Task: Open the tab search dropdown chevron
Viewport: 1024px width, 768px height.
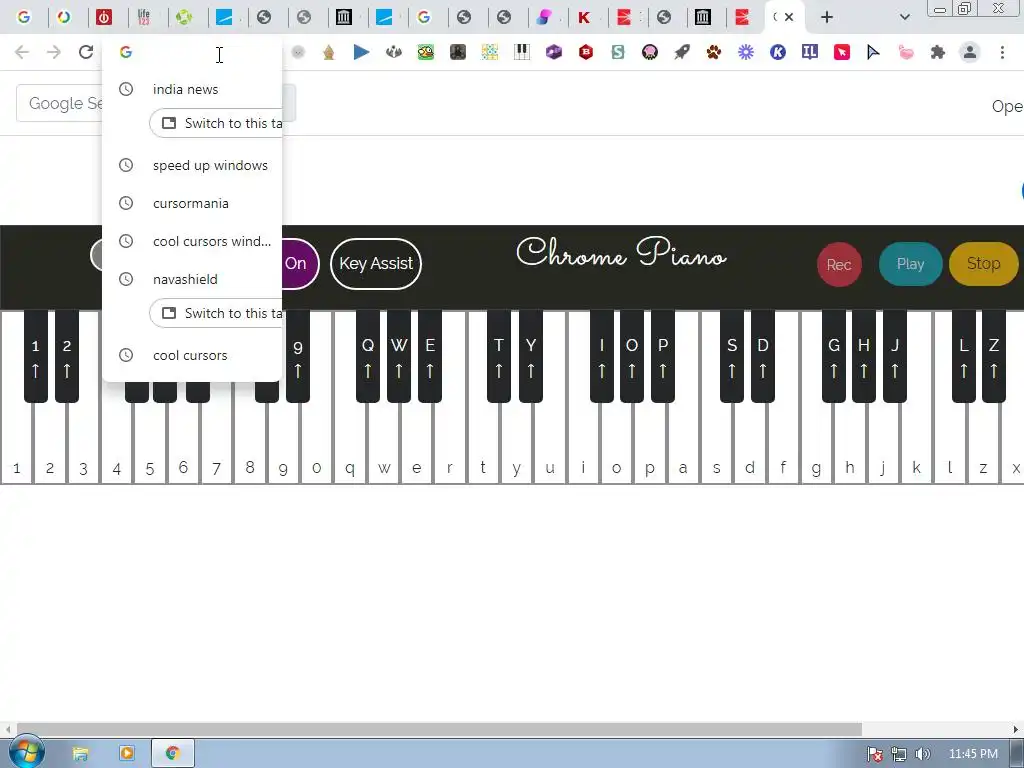Action: pyautogui.click(x=904, y=17)
